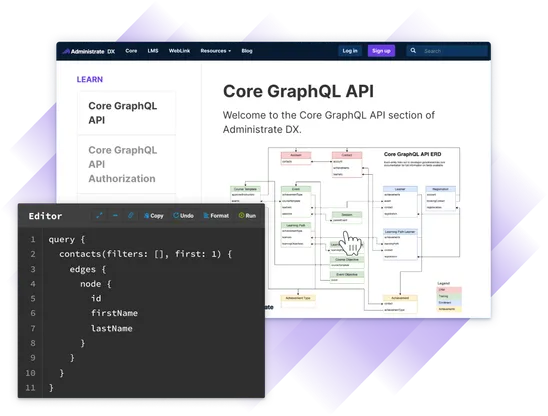Click the Core GraphQL API page heading

point(298,91)
